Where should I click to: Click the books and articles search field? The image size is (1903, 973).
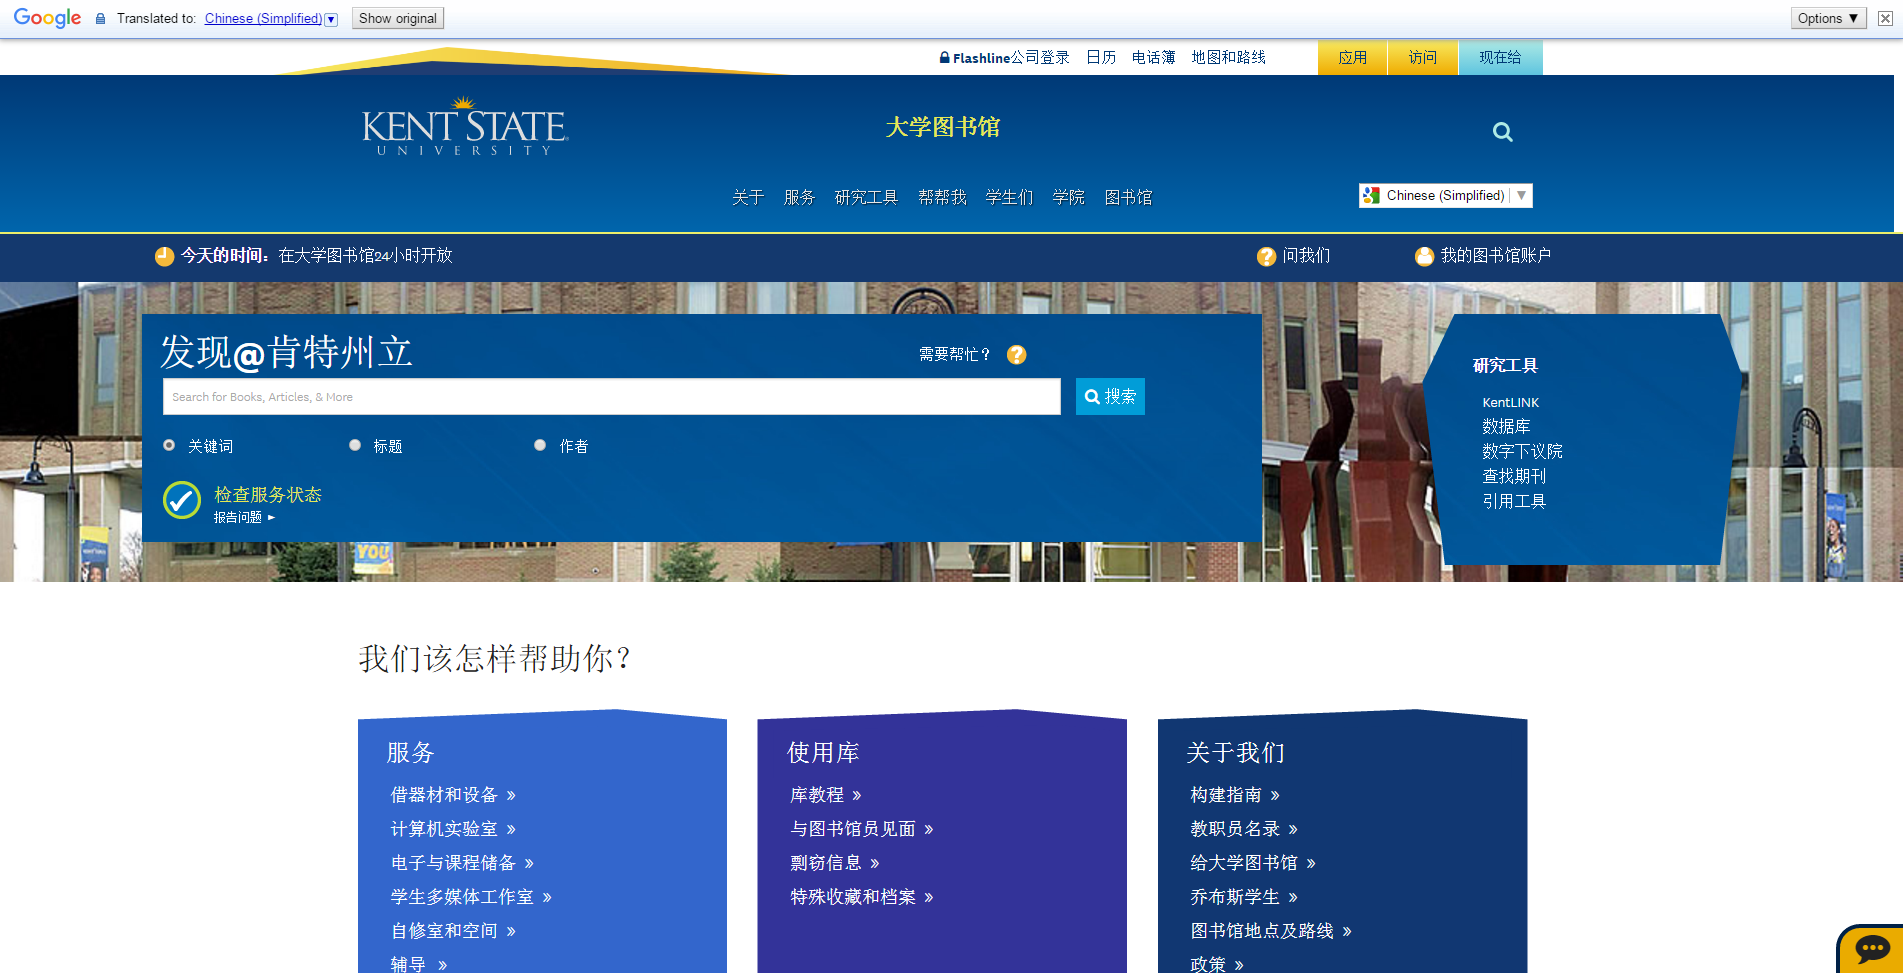tap(612, 397)
